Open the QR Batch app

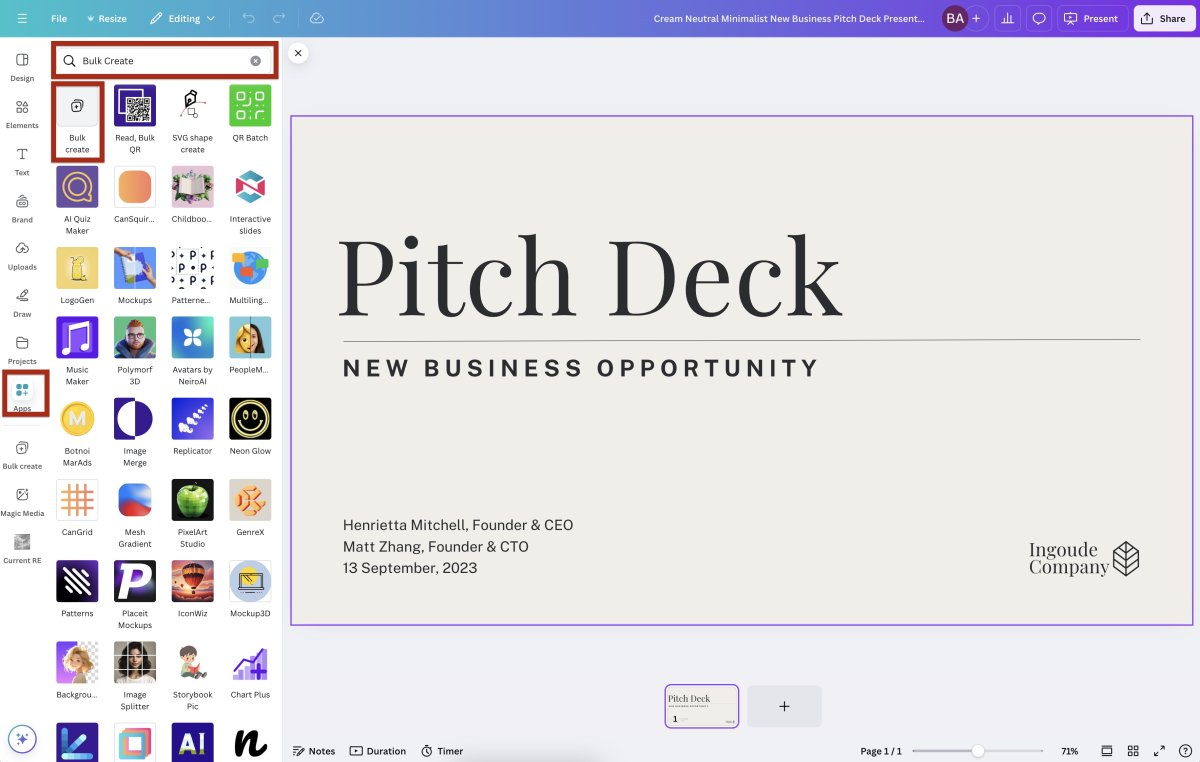250,106
